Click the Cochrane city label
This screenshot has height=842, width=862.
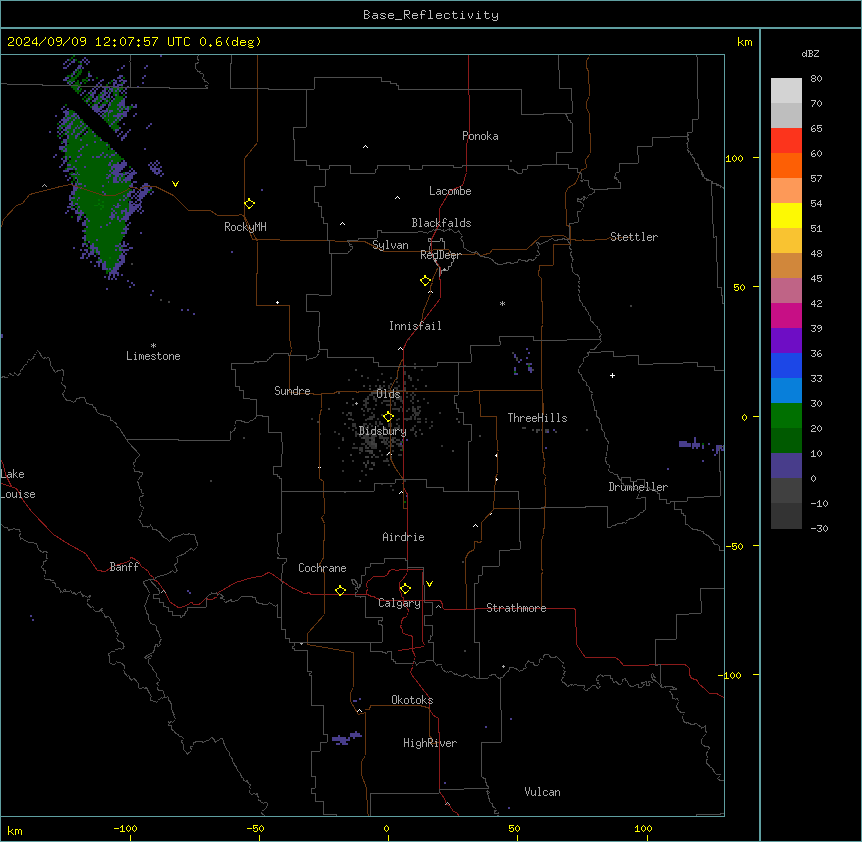[322, 568]
